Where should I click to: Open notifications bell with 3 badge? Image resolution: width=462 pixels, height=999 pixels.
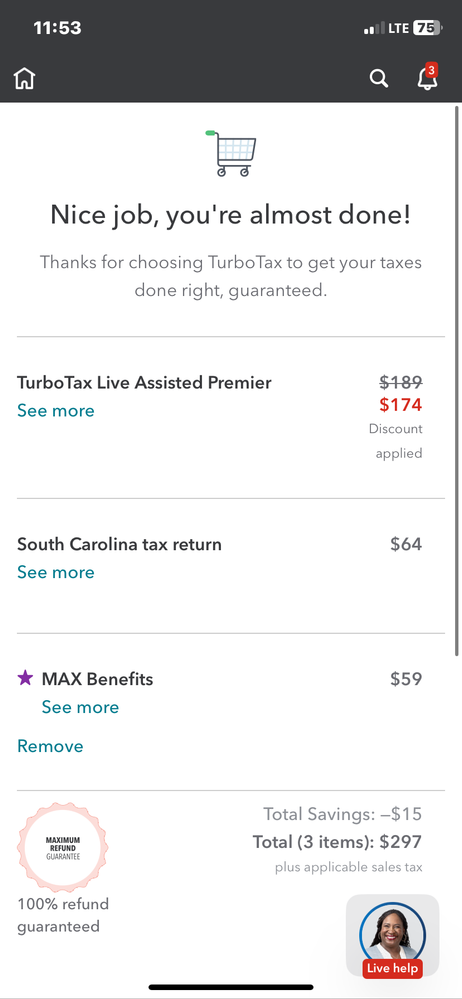428,76
